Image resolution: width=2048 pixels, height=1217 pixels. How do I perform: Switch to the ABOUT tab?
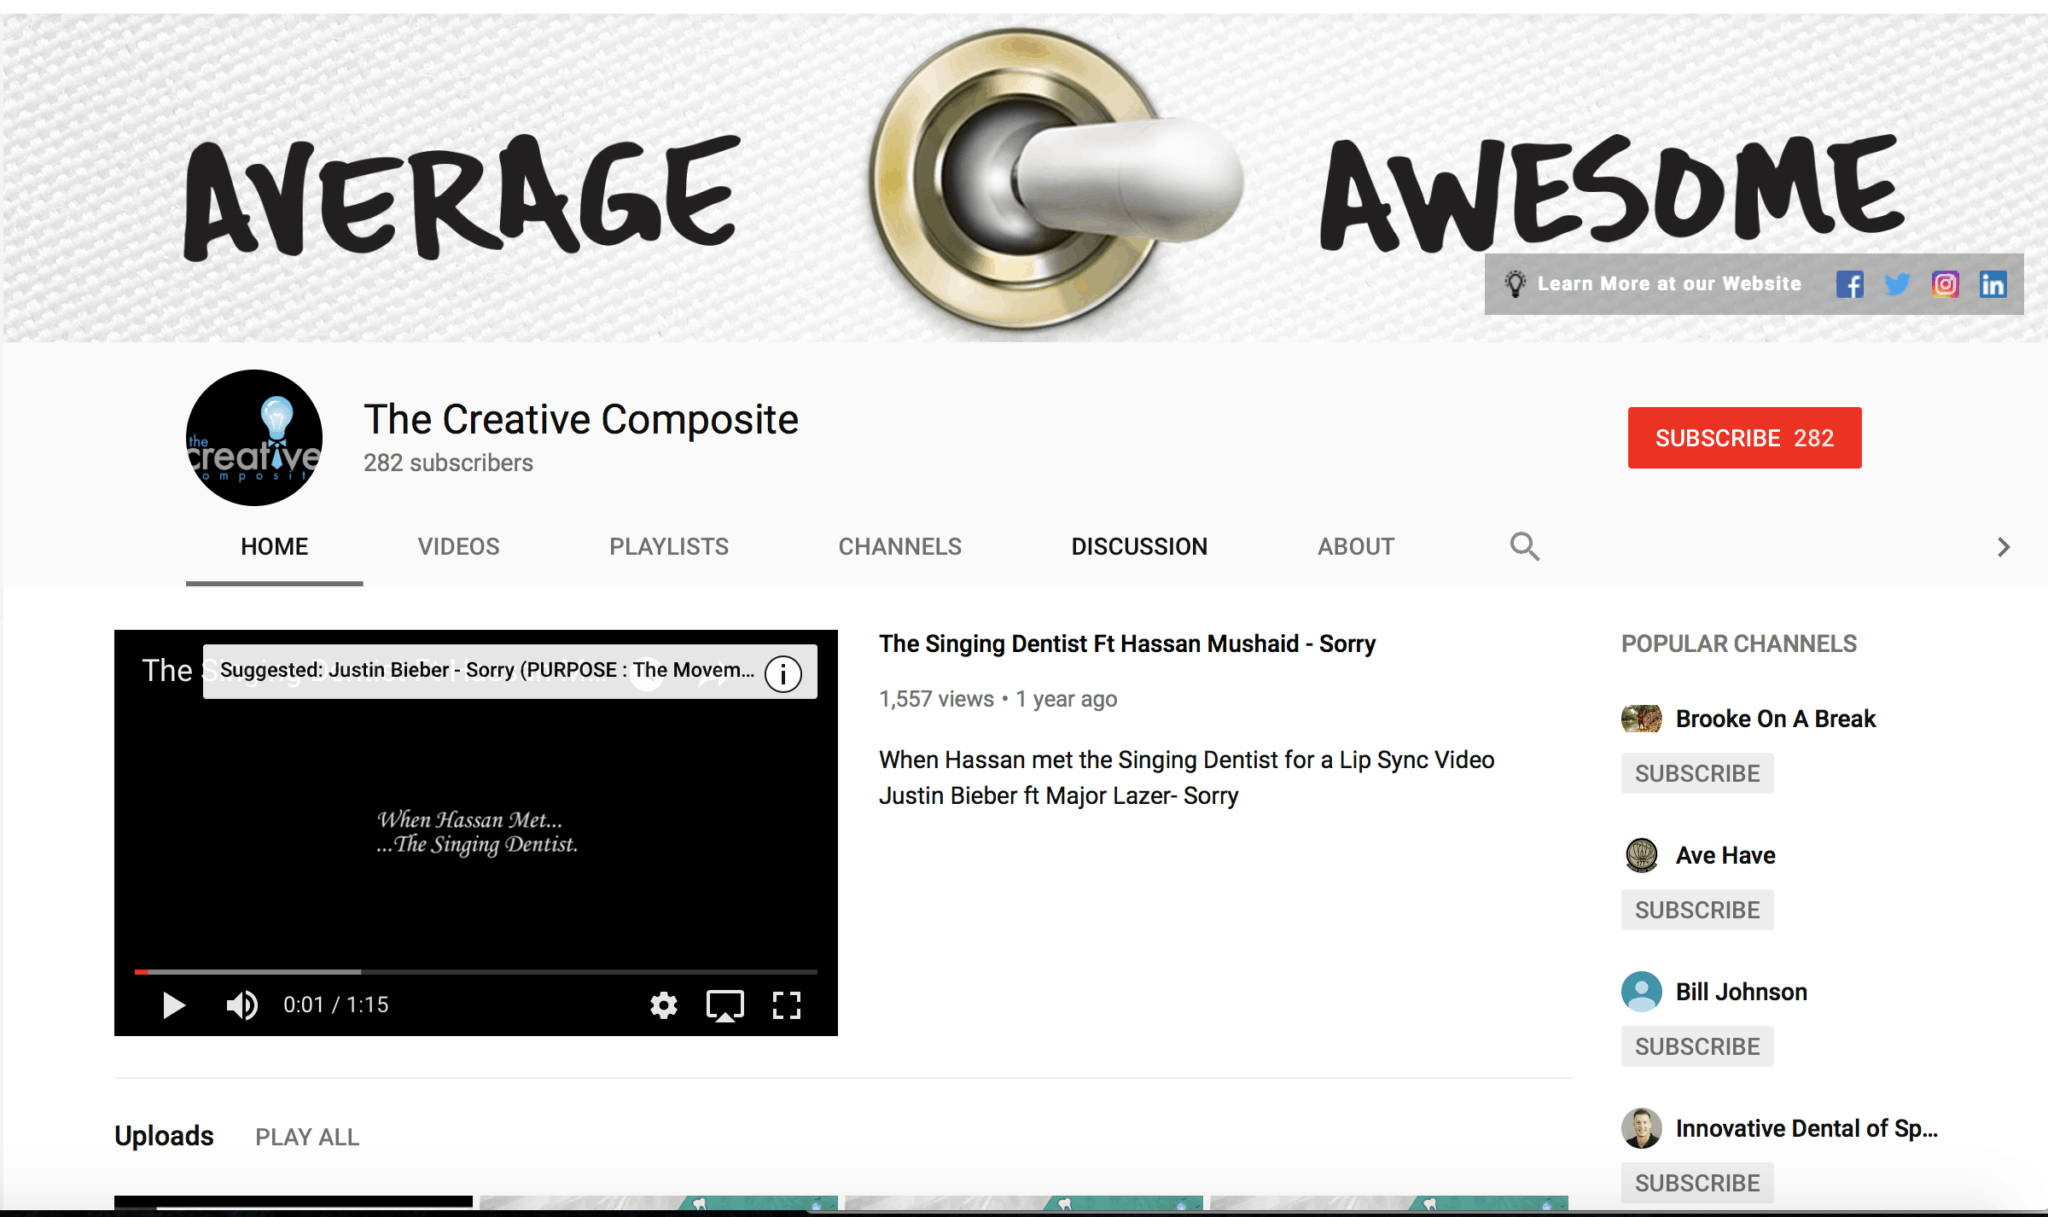[x=1355, y=547]
